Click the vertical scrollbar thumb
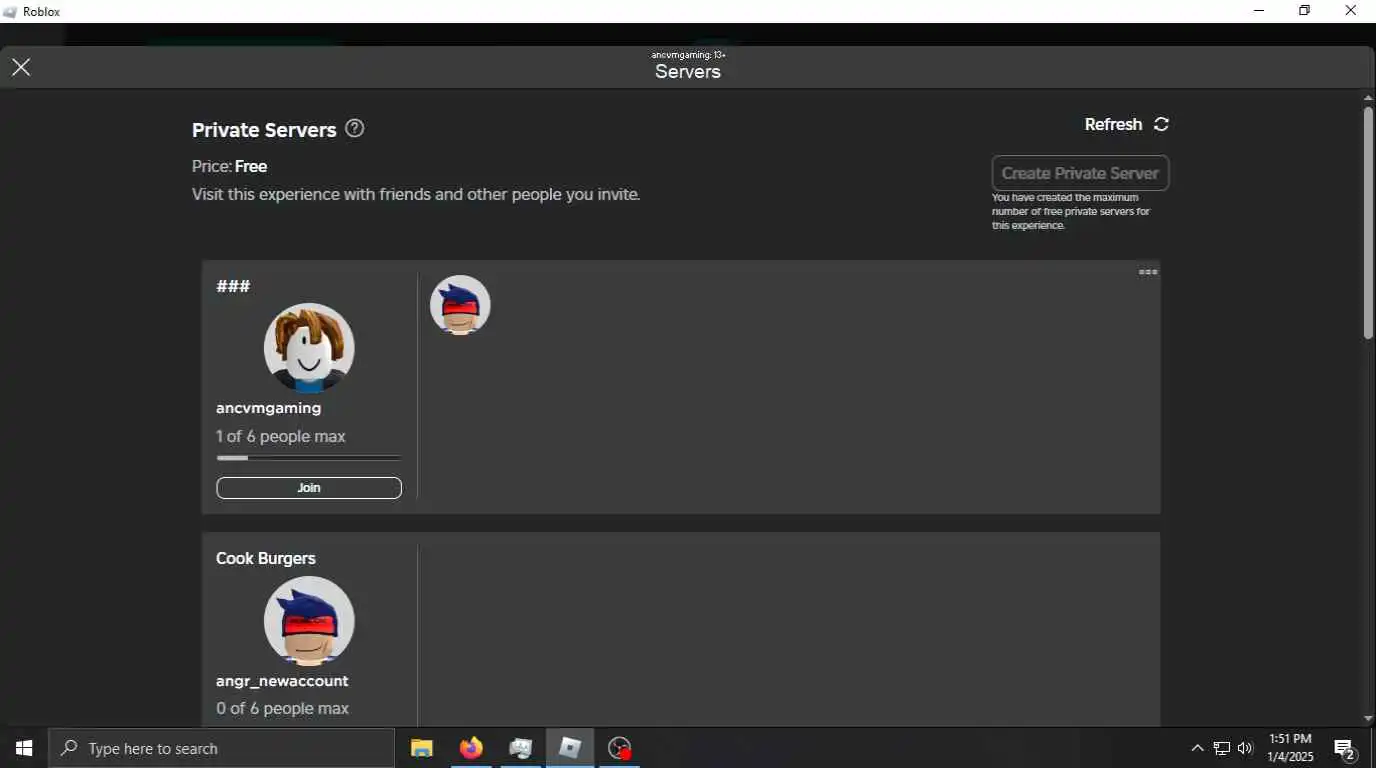This screenshot has height=768, width=1376. pyautogui.click(x=1368, y=222)
